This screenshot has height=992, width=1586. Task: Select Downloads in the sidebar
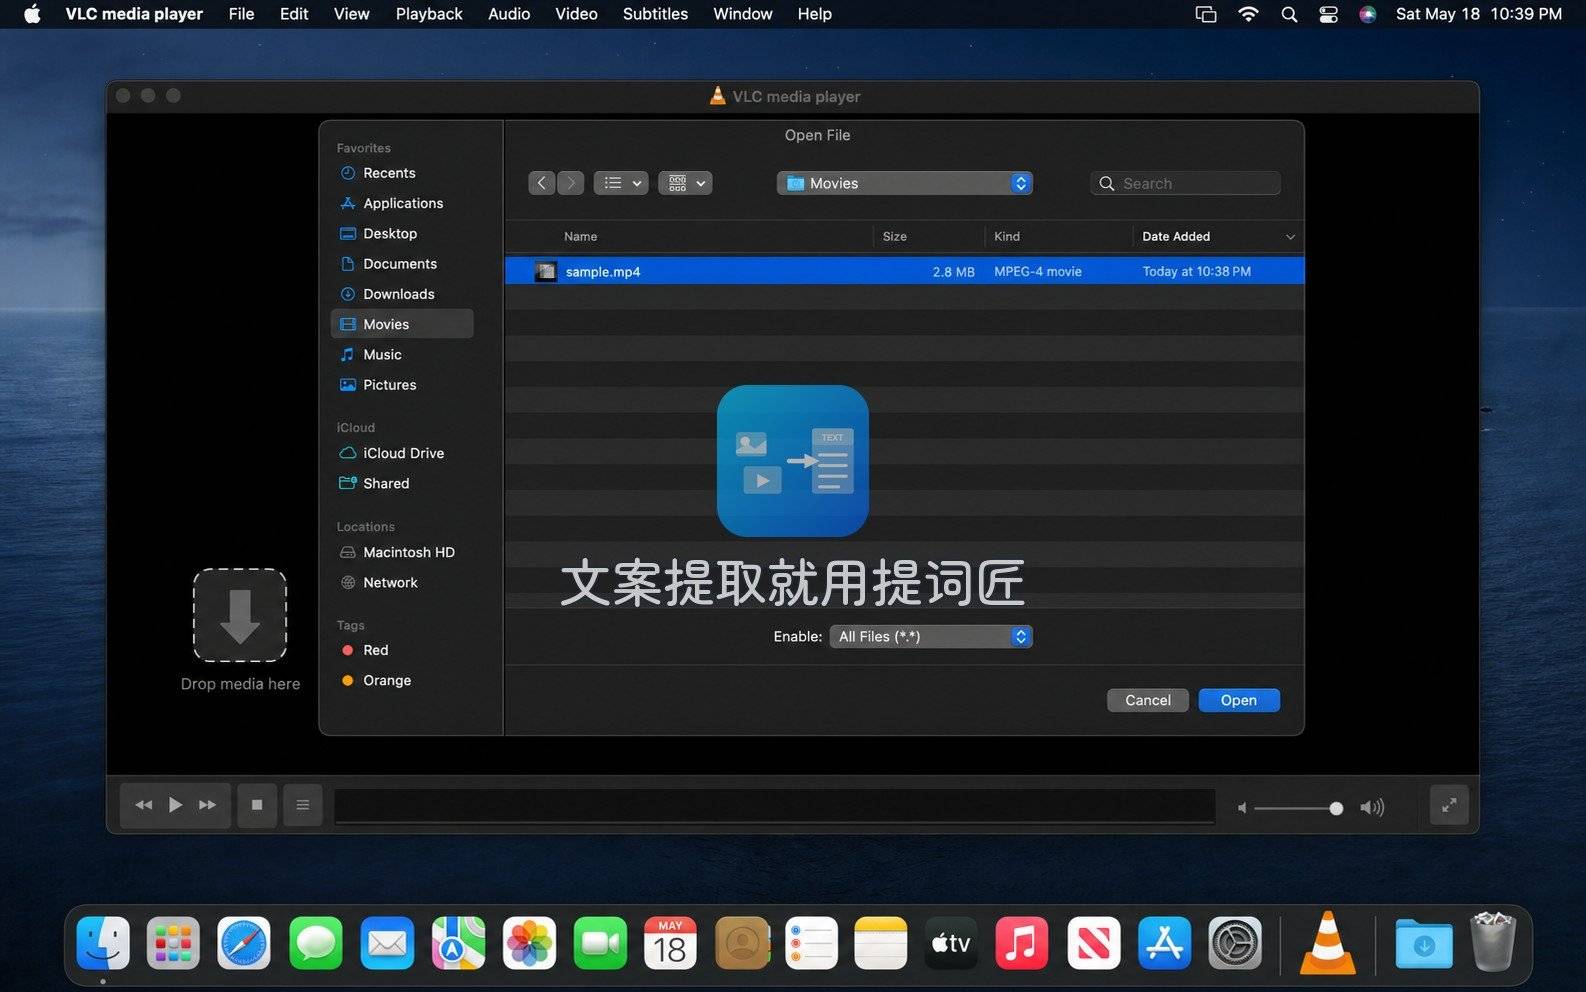[x=401, y=294]
